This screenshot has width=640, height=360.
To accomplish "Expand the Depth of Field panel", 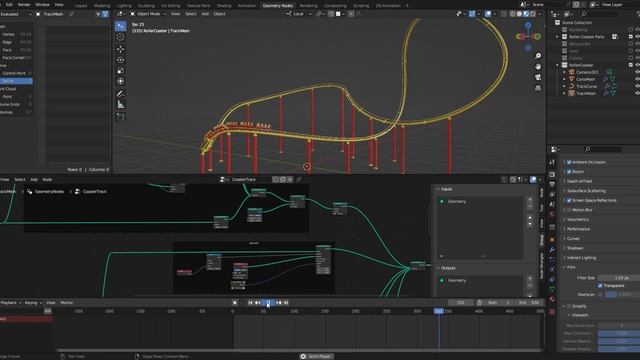I will [x=579, y=181].
